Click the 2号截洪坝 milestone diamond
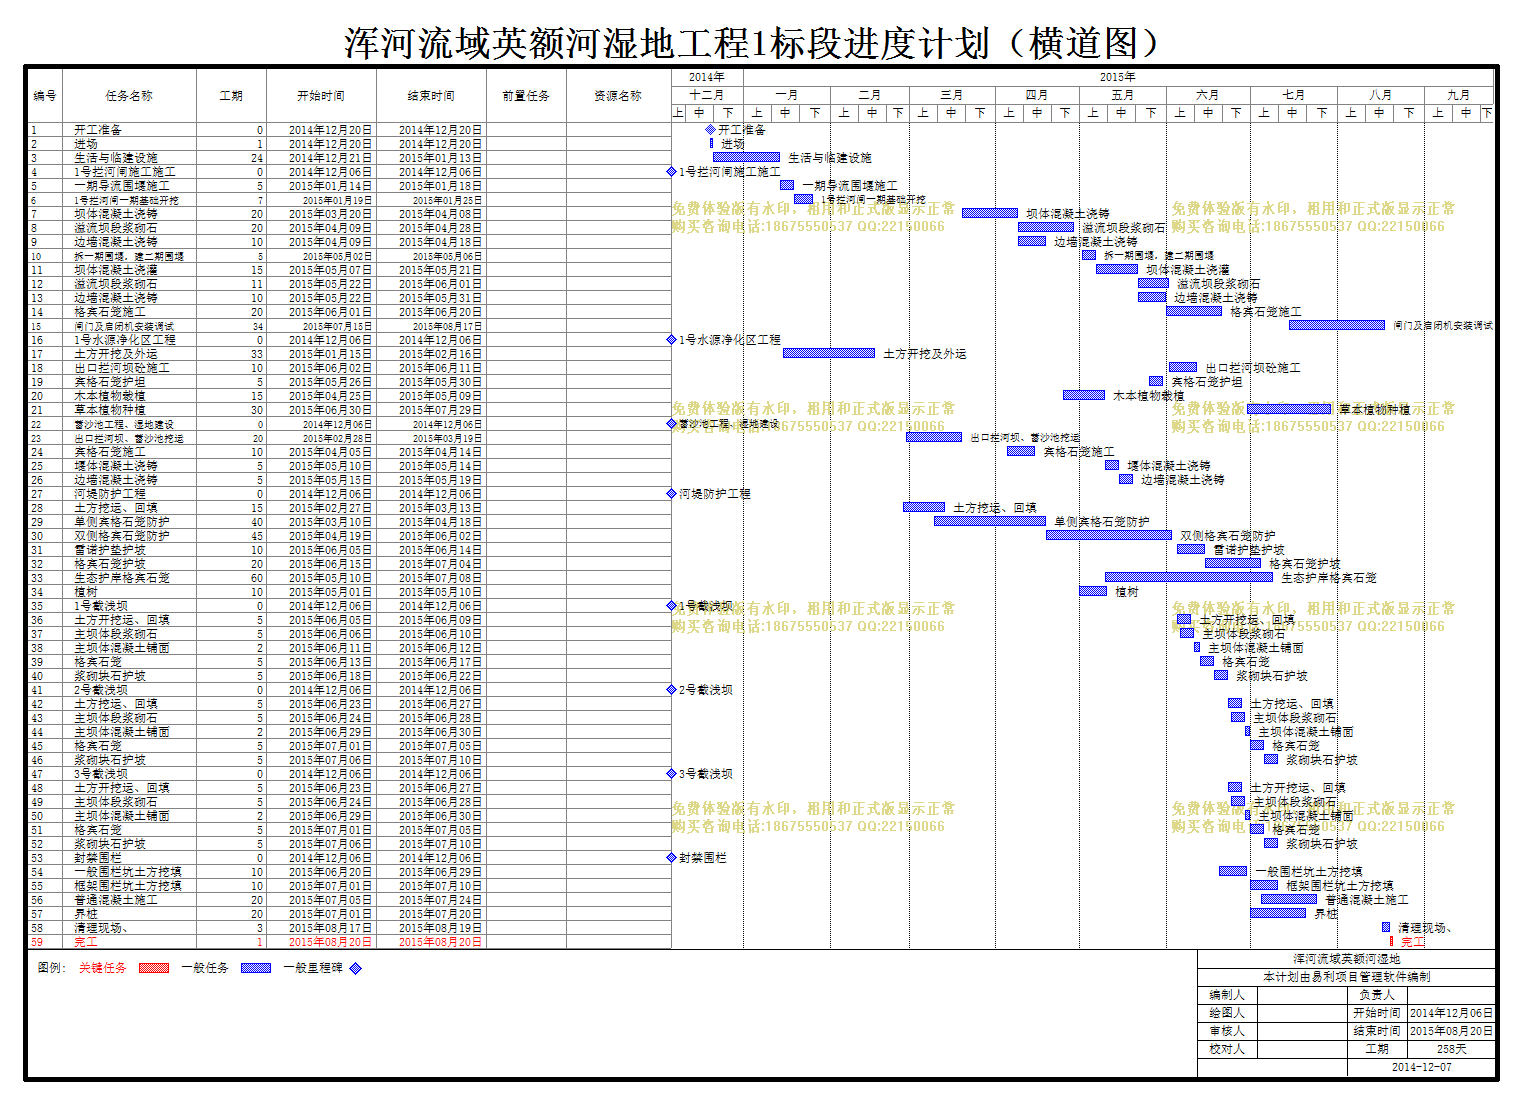Screen dimensions: 1521x1103 click(x=672, y=690)
